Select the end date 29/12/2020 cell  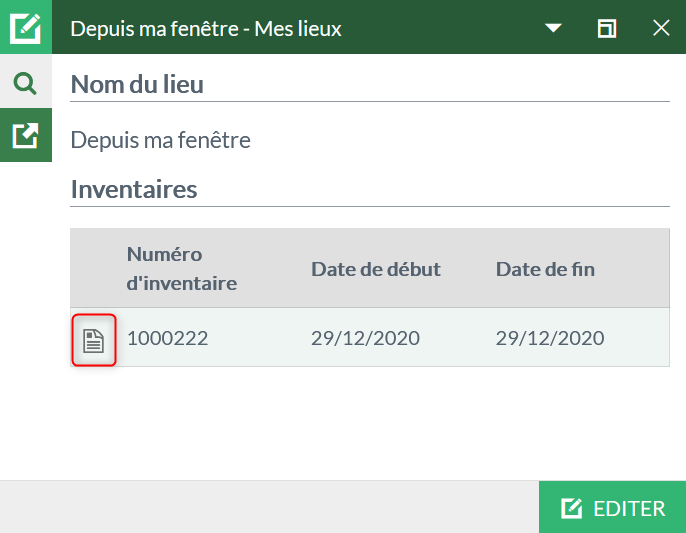[550, 338]
